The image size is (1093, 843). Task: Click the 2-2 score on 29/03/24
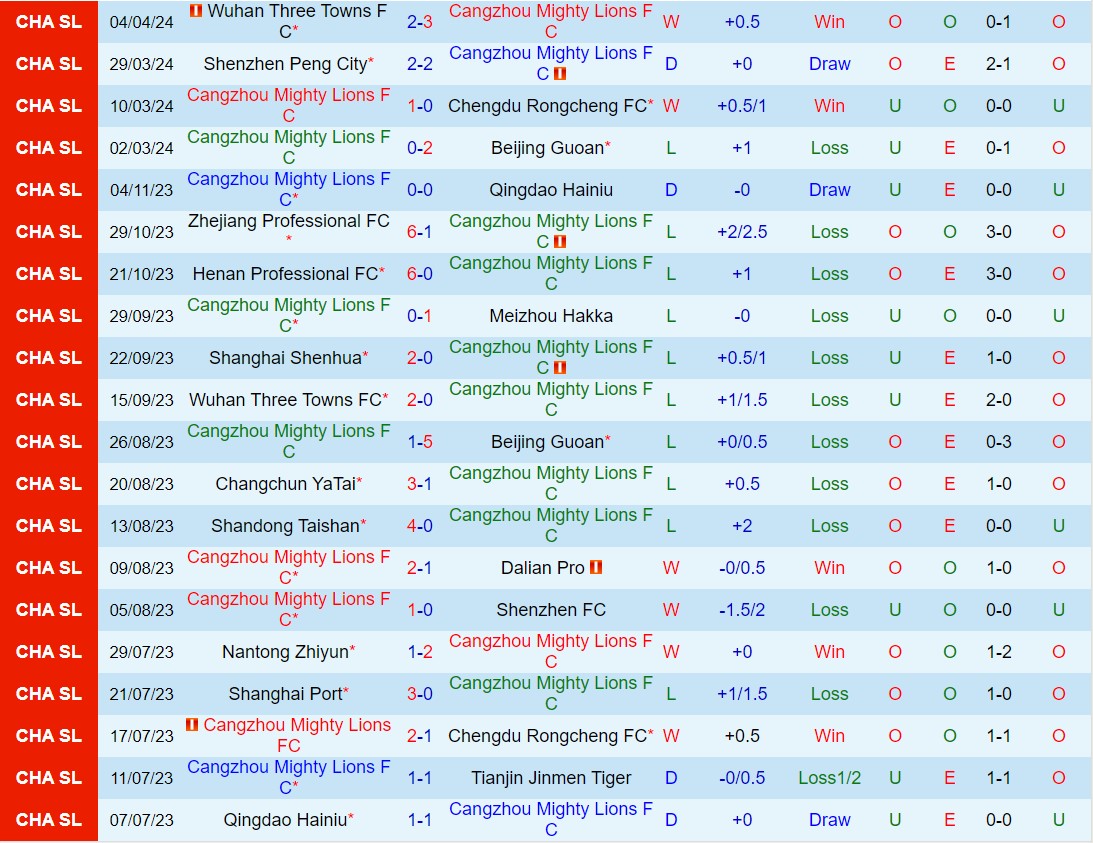click(420, 64)
